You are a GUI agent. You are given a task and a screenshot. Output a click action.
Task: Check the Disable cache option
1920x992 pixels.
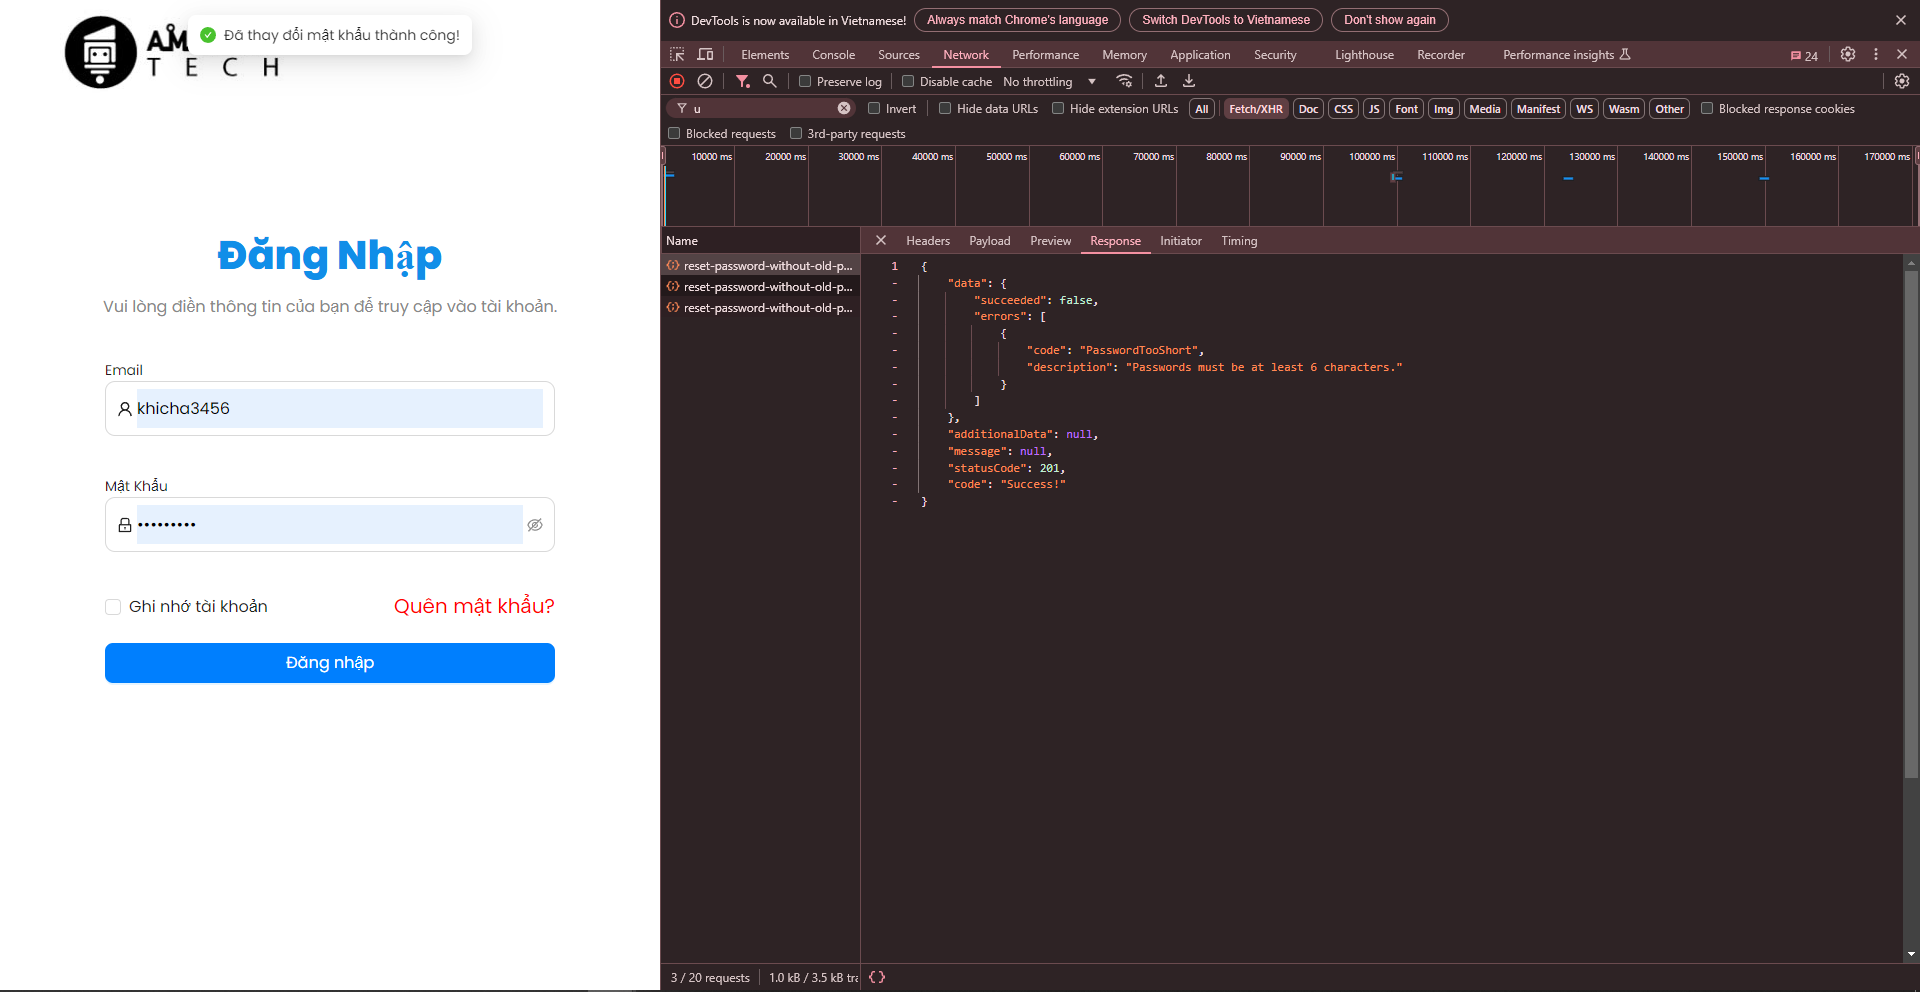pos(908,81)
